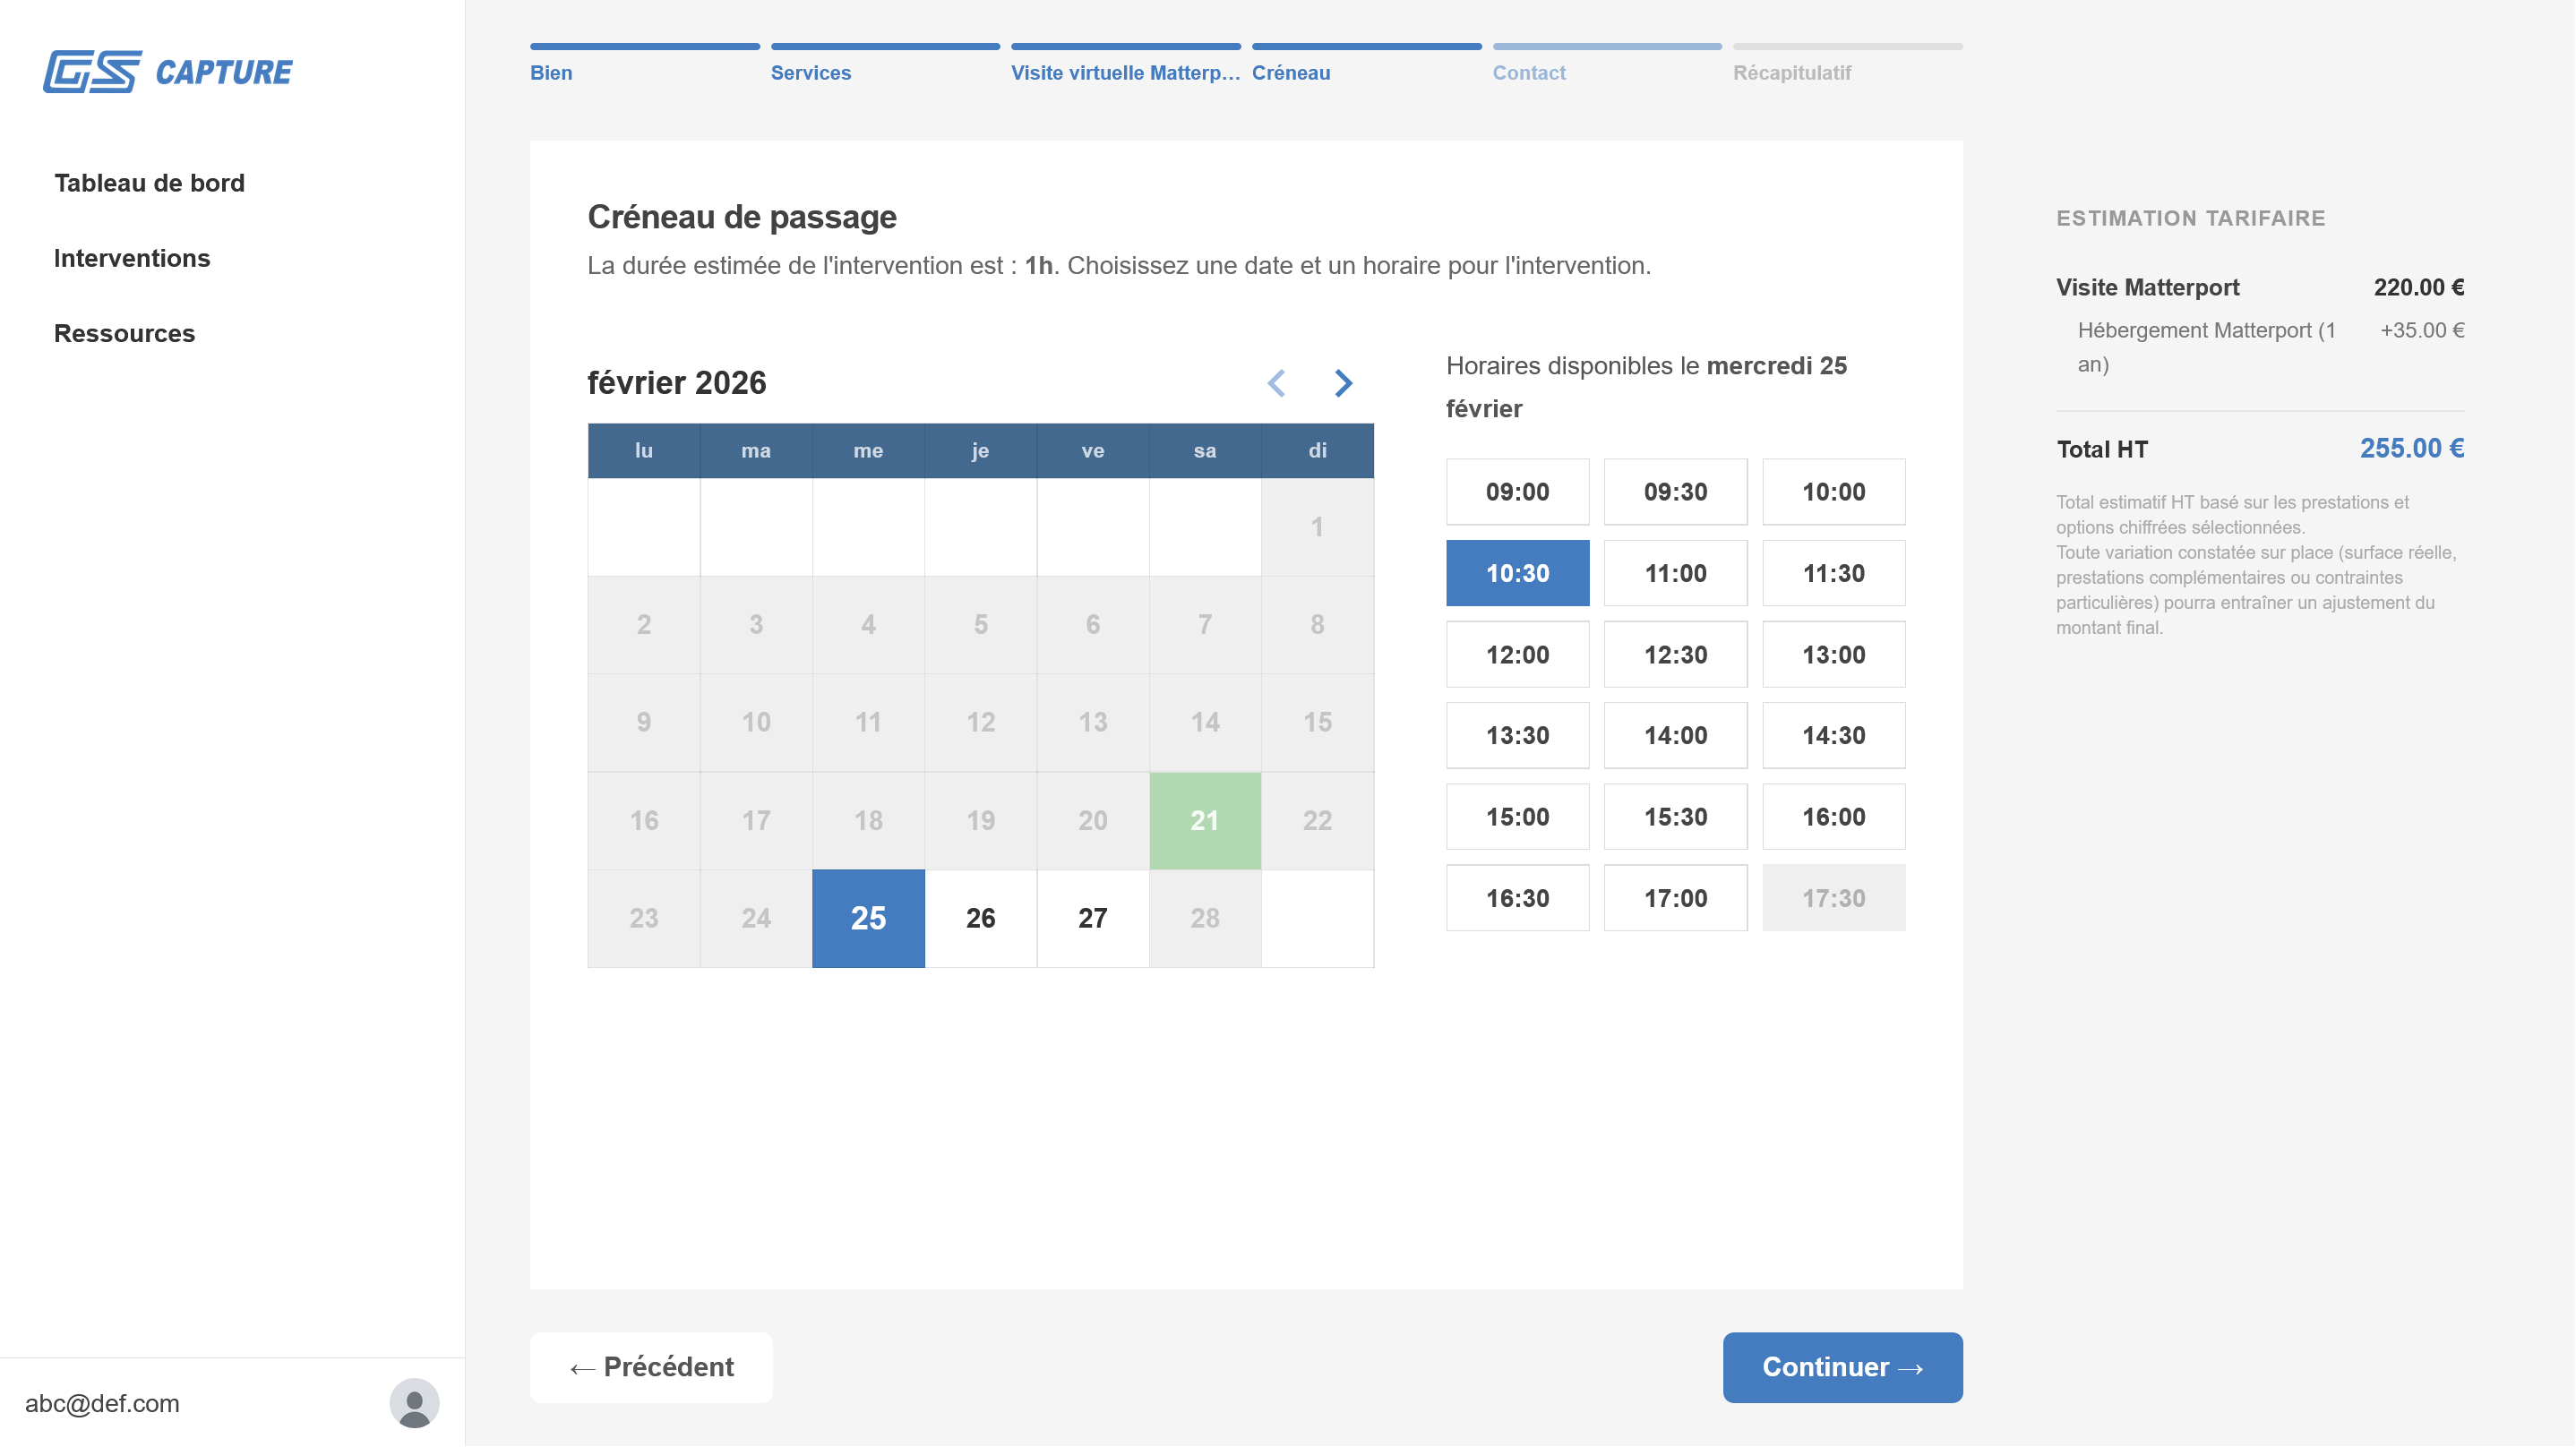Jump to the Services step
The image size is (2576, 1447).
pyautogui.click(x=810, y=73)
